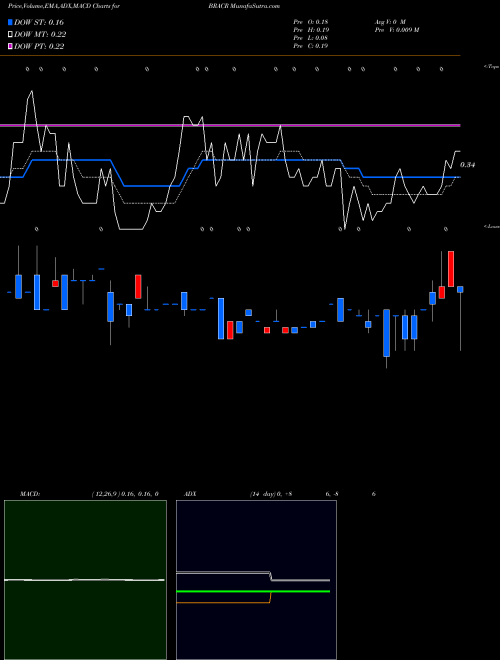Click the '<Lows' marker label
The height and width of the screenshot is (660, 500).
coord(492,226)
